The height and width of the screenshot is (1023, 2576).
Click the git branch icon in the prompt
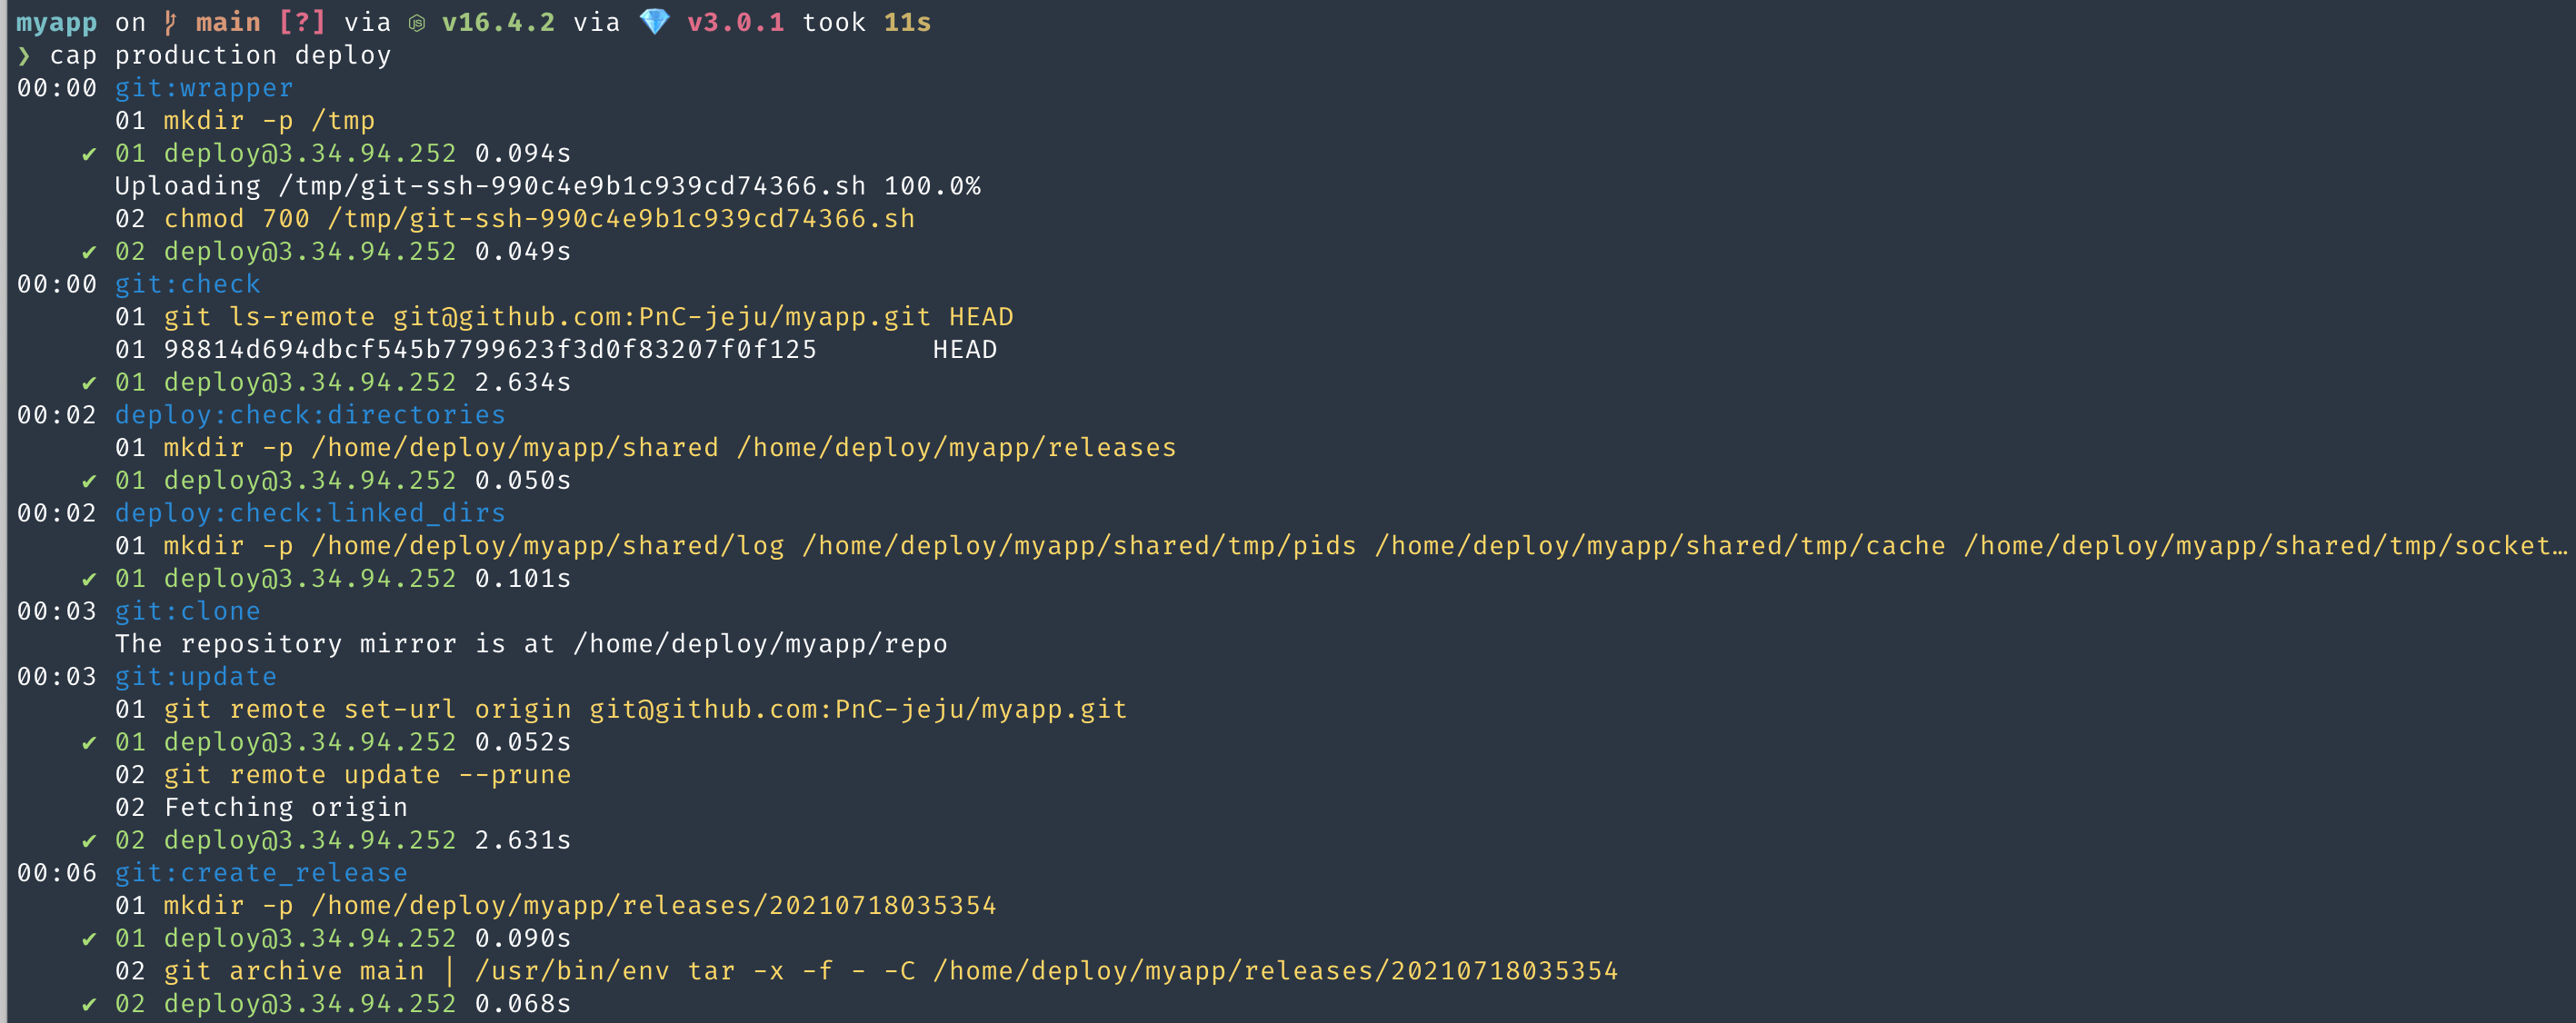[x=171, y=22]
